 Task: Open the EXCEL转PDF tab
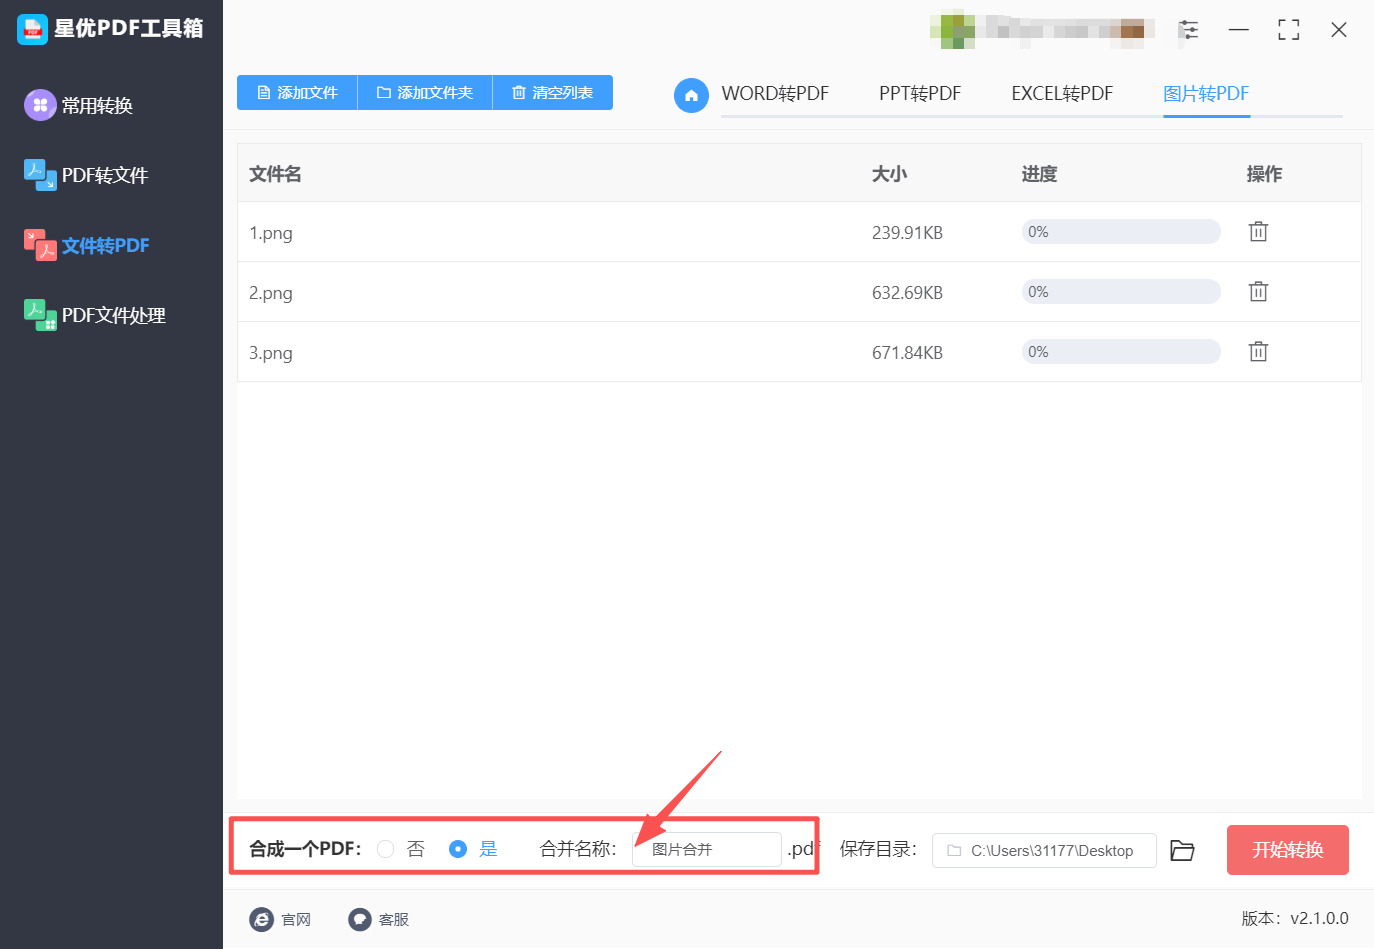click(x=1062, y=94)
